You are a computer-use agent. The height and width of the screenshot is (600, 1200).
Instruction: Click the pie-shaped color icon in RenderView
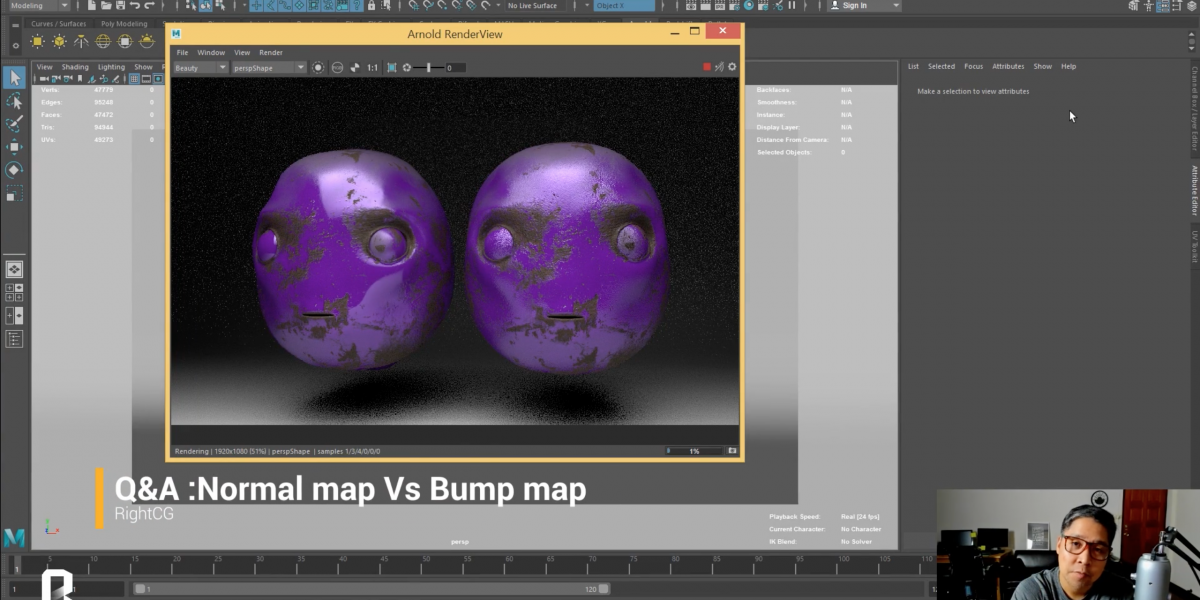click(355, 68)
